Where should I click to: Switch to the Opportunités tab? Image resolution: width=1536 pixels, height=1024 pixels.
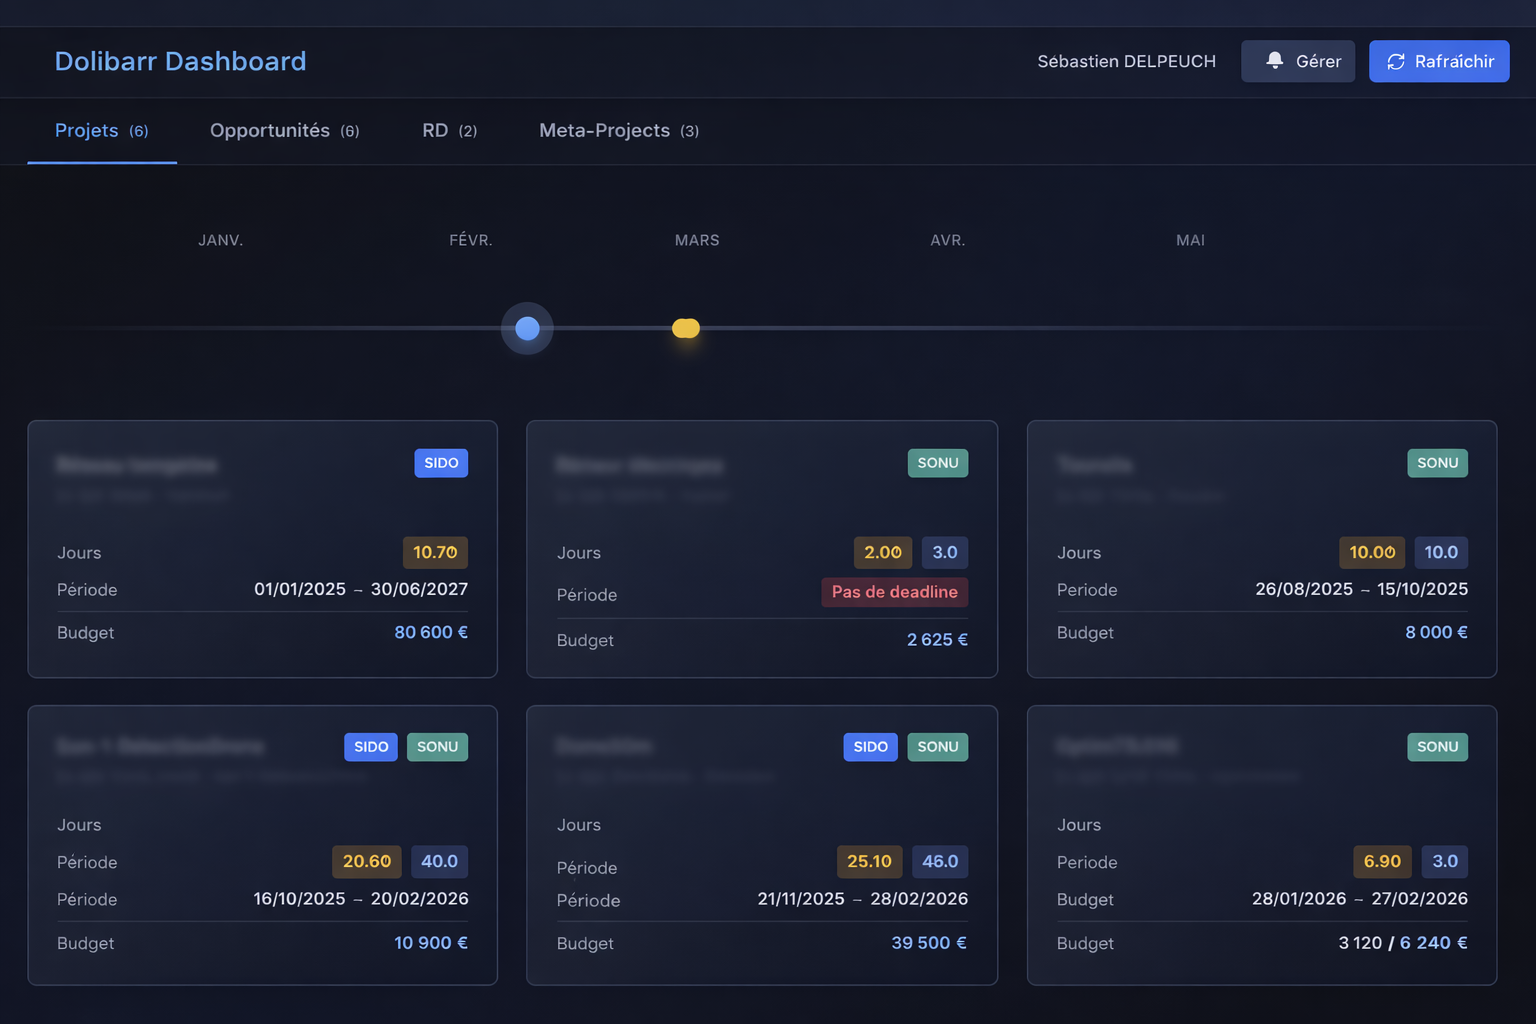(270, 130)
